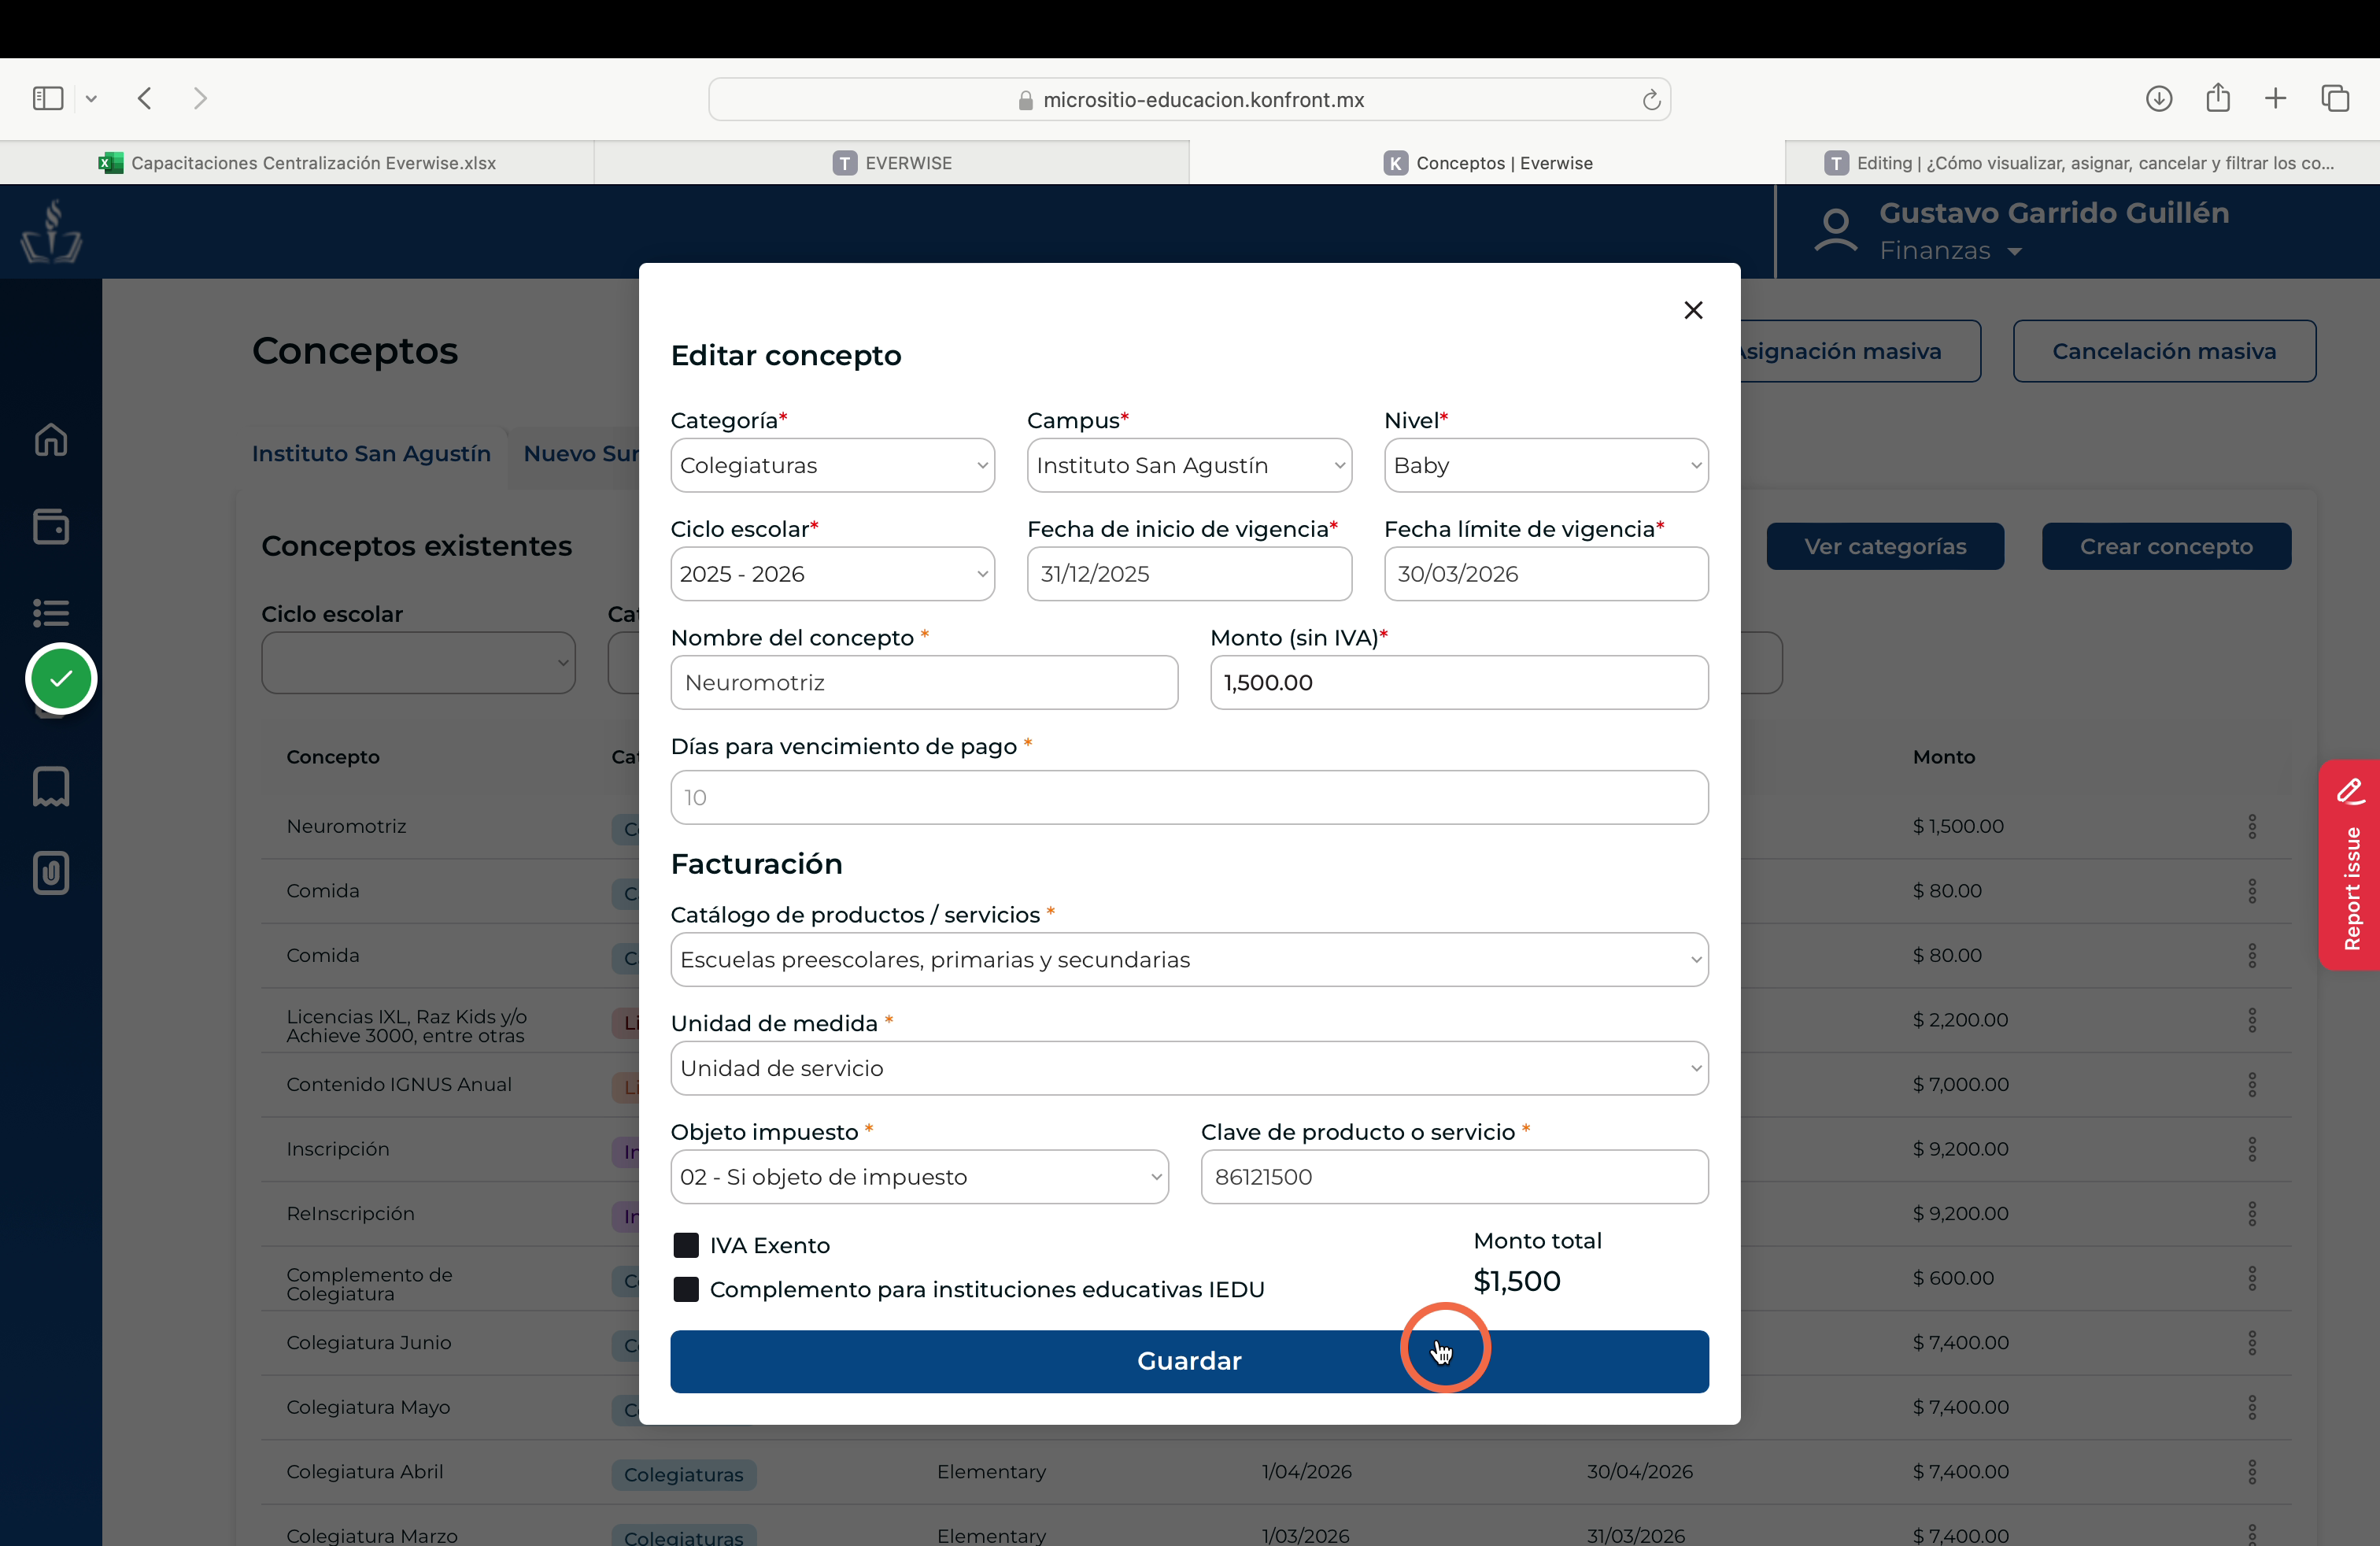Open the home icon in sidebar
Screen dimensions: 2380x1546
click(x=51, y=439)
